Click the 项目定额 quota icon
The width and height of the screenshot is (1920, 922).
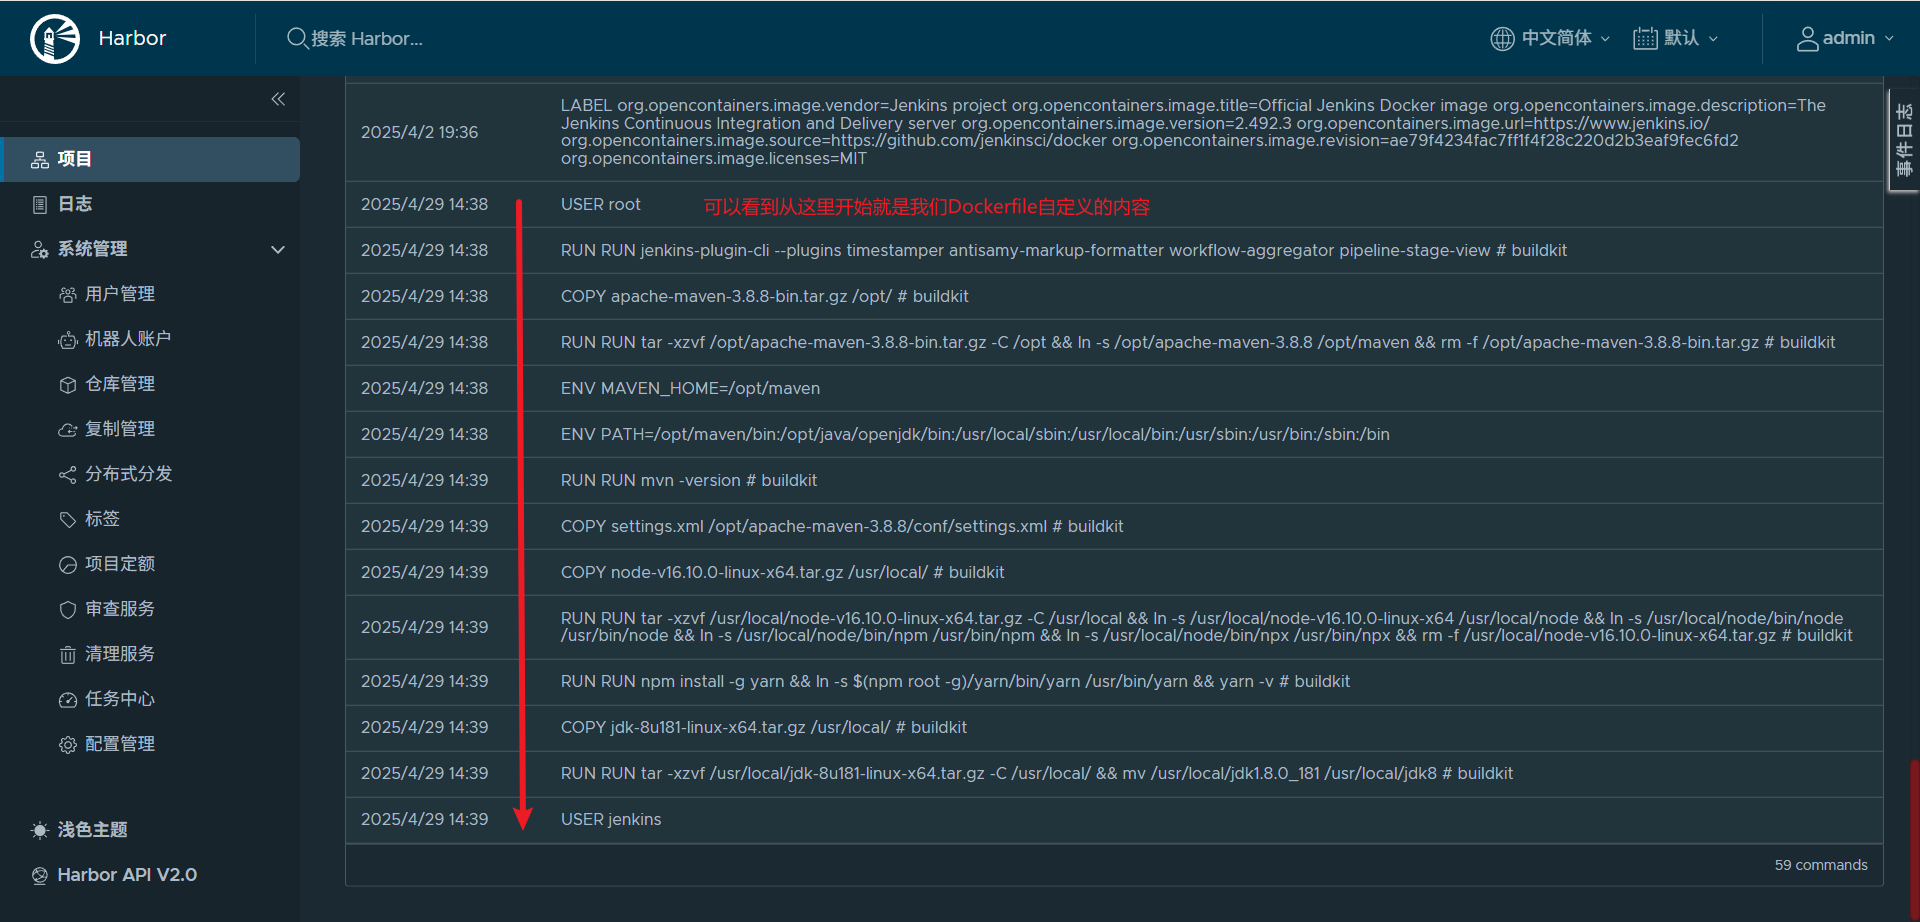68,564
